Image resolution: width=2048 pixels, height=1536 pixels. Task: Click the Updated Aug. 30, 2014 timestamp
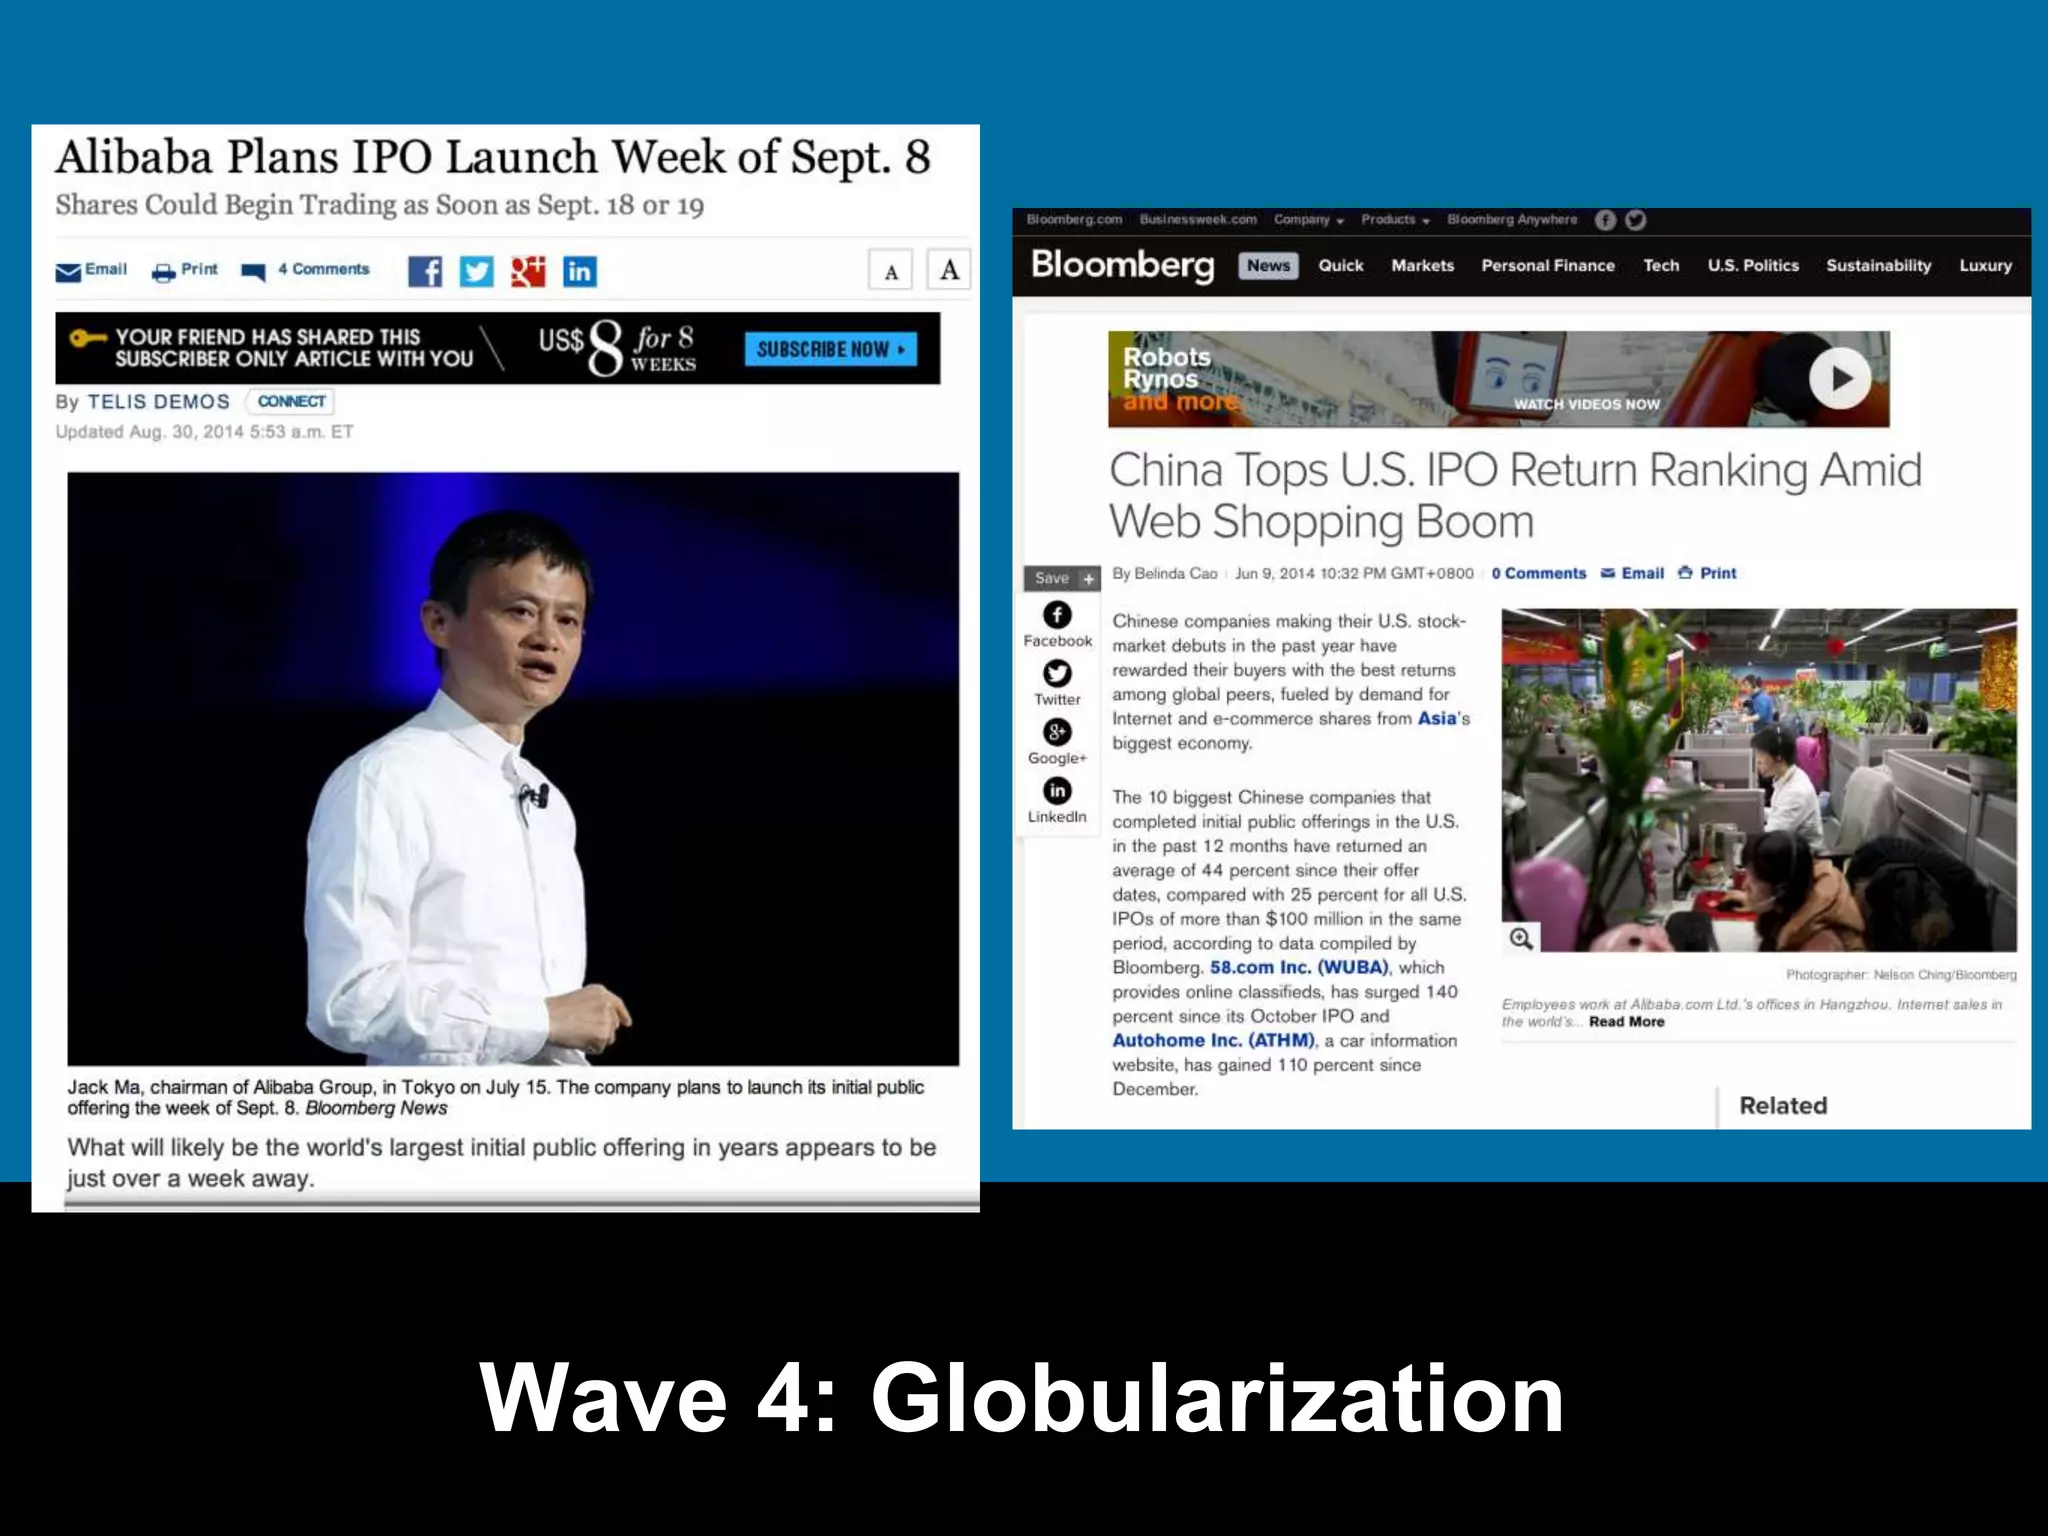point(204,432)
